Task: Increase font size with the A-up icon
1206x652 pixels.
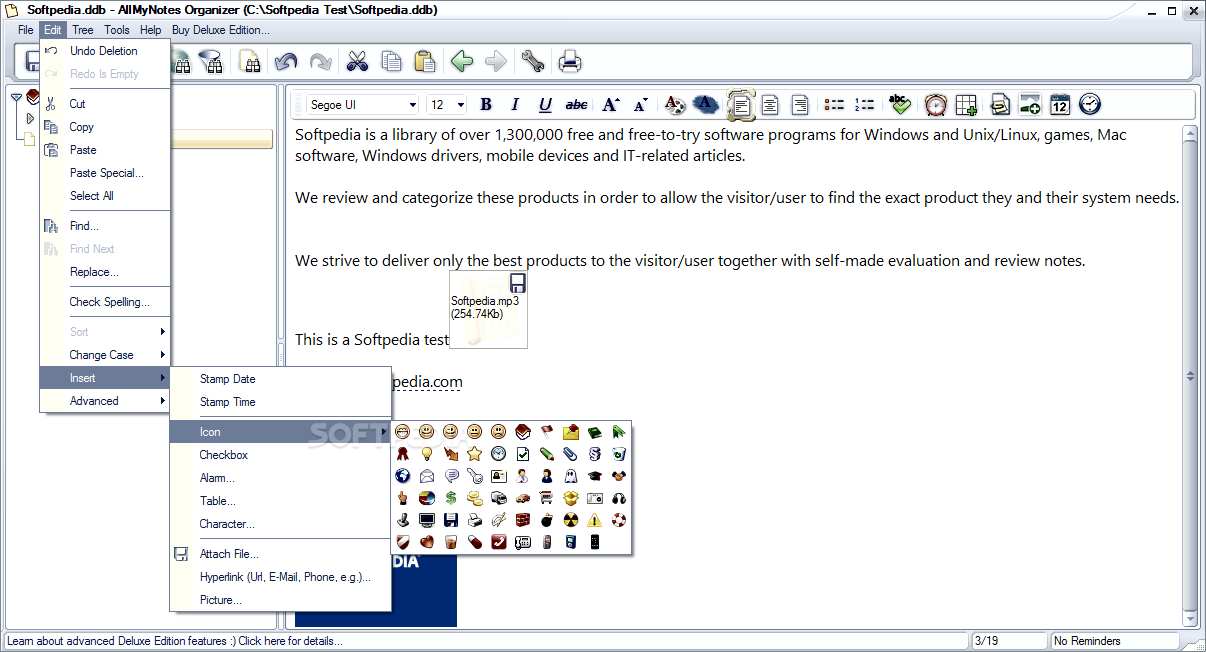Action: pos(610,104)
